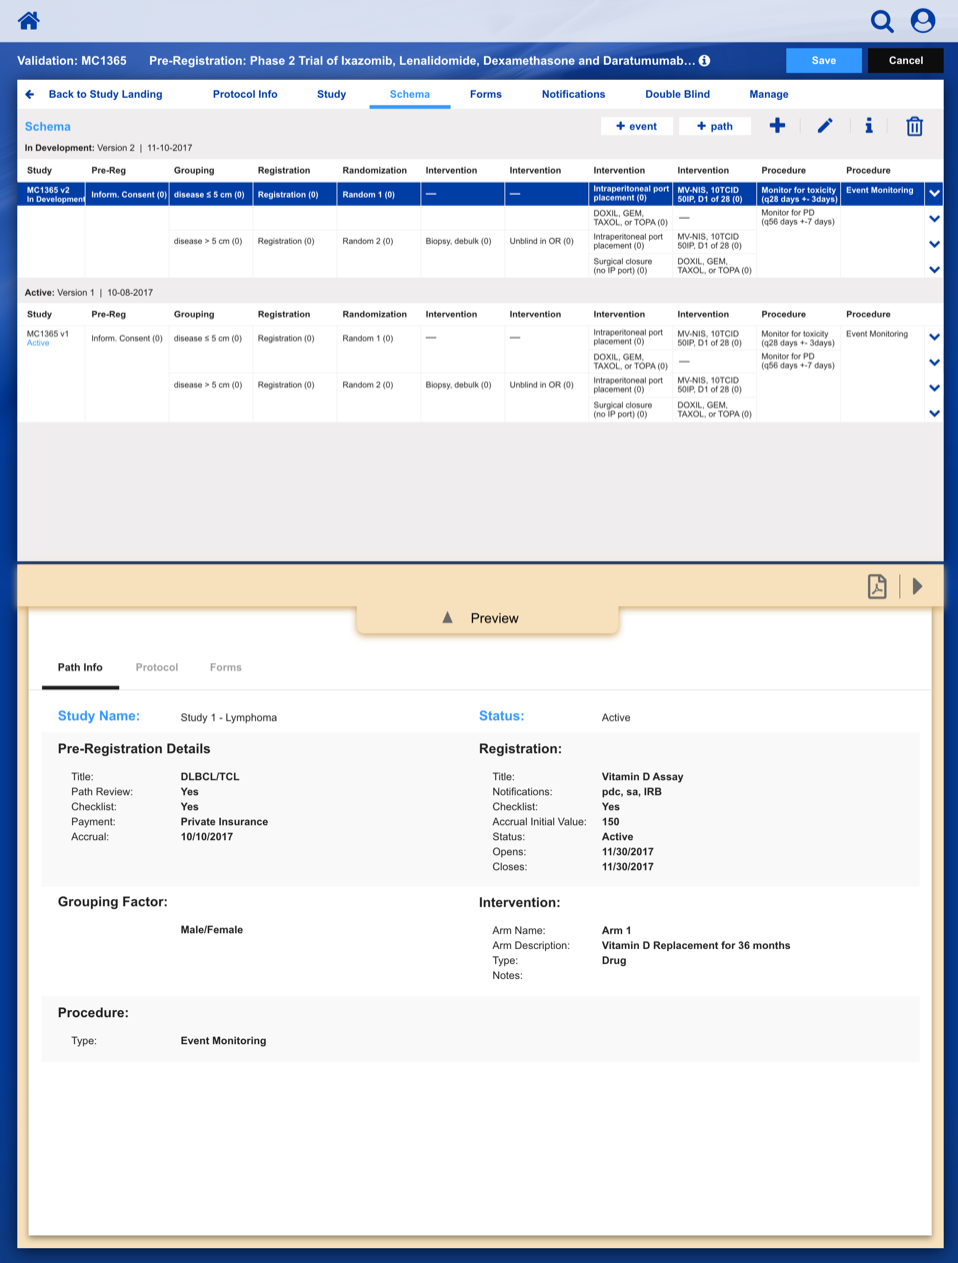Click Study 1 - Lymphoma study name
This screenshot has width=958, height=1263.
pos(229,717)
